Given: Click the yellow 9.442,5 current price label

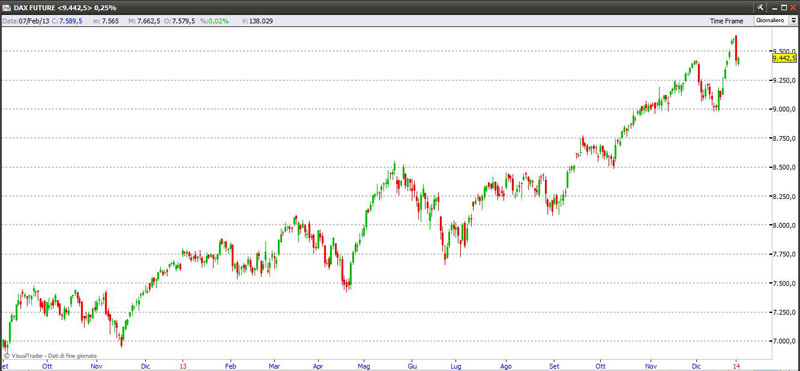Looking at the screenshot, I should tap(785, 59).
